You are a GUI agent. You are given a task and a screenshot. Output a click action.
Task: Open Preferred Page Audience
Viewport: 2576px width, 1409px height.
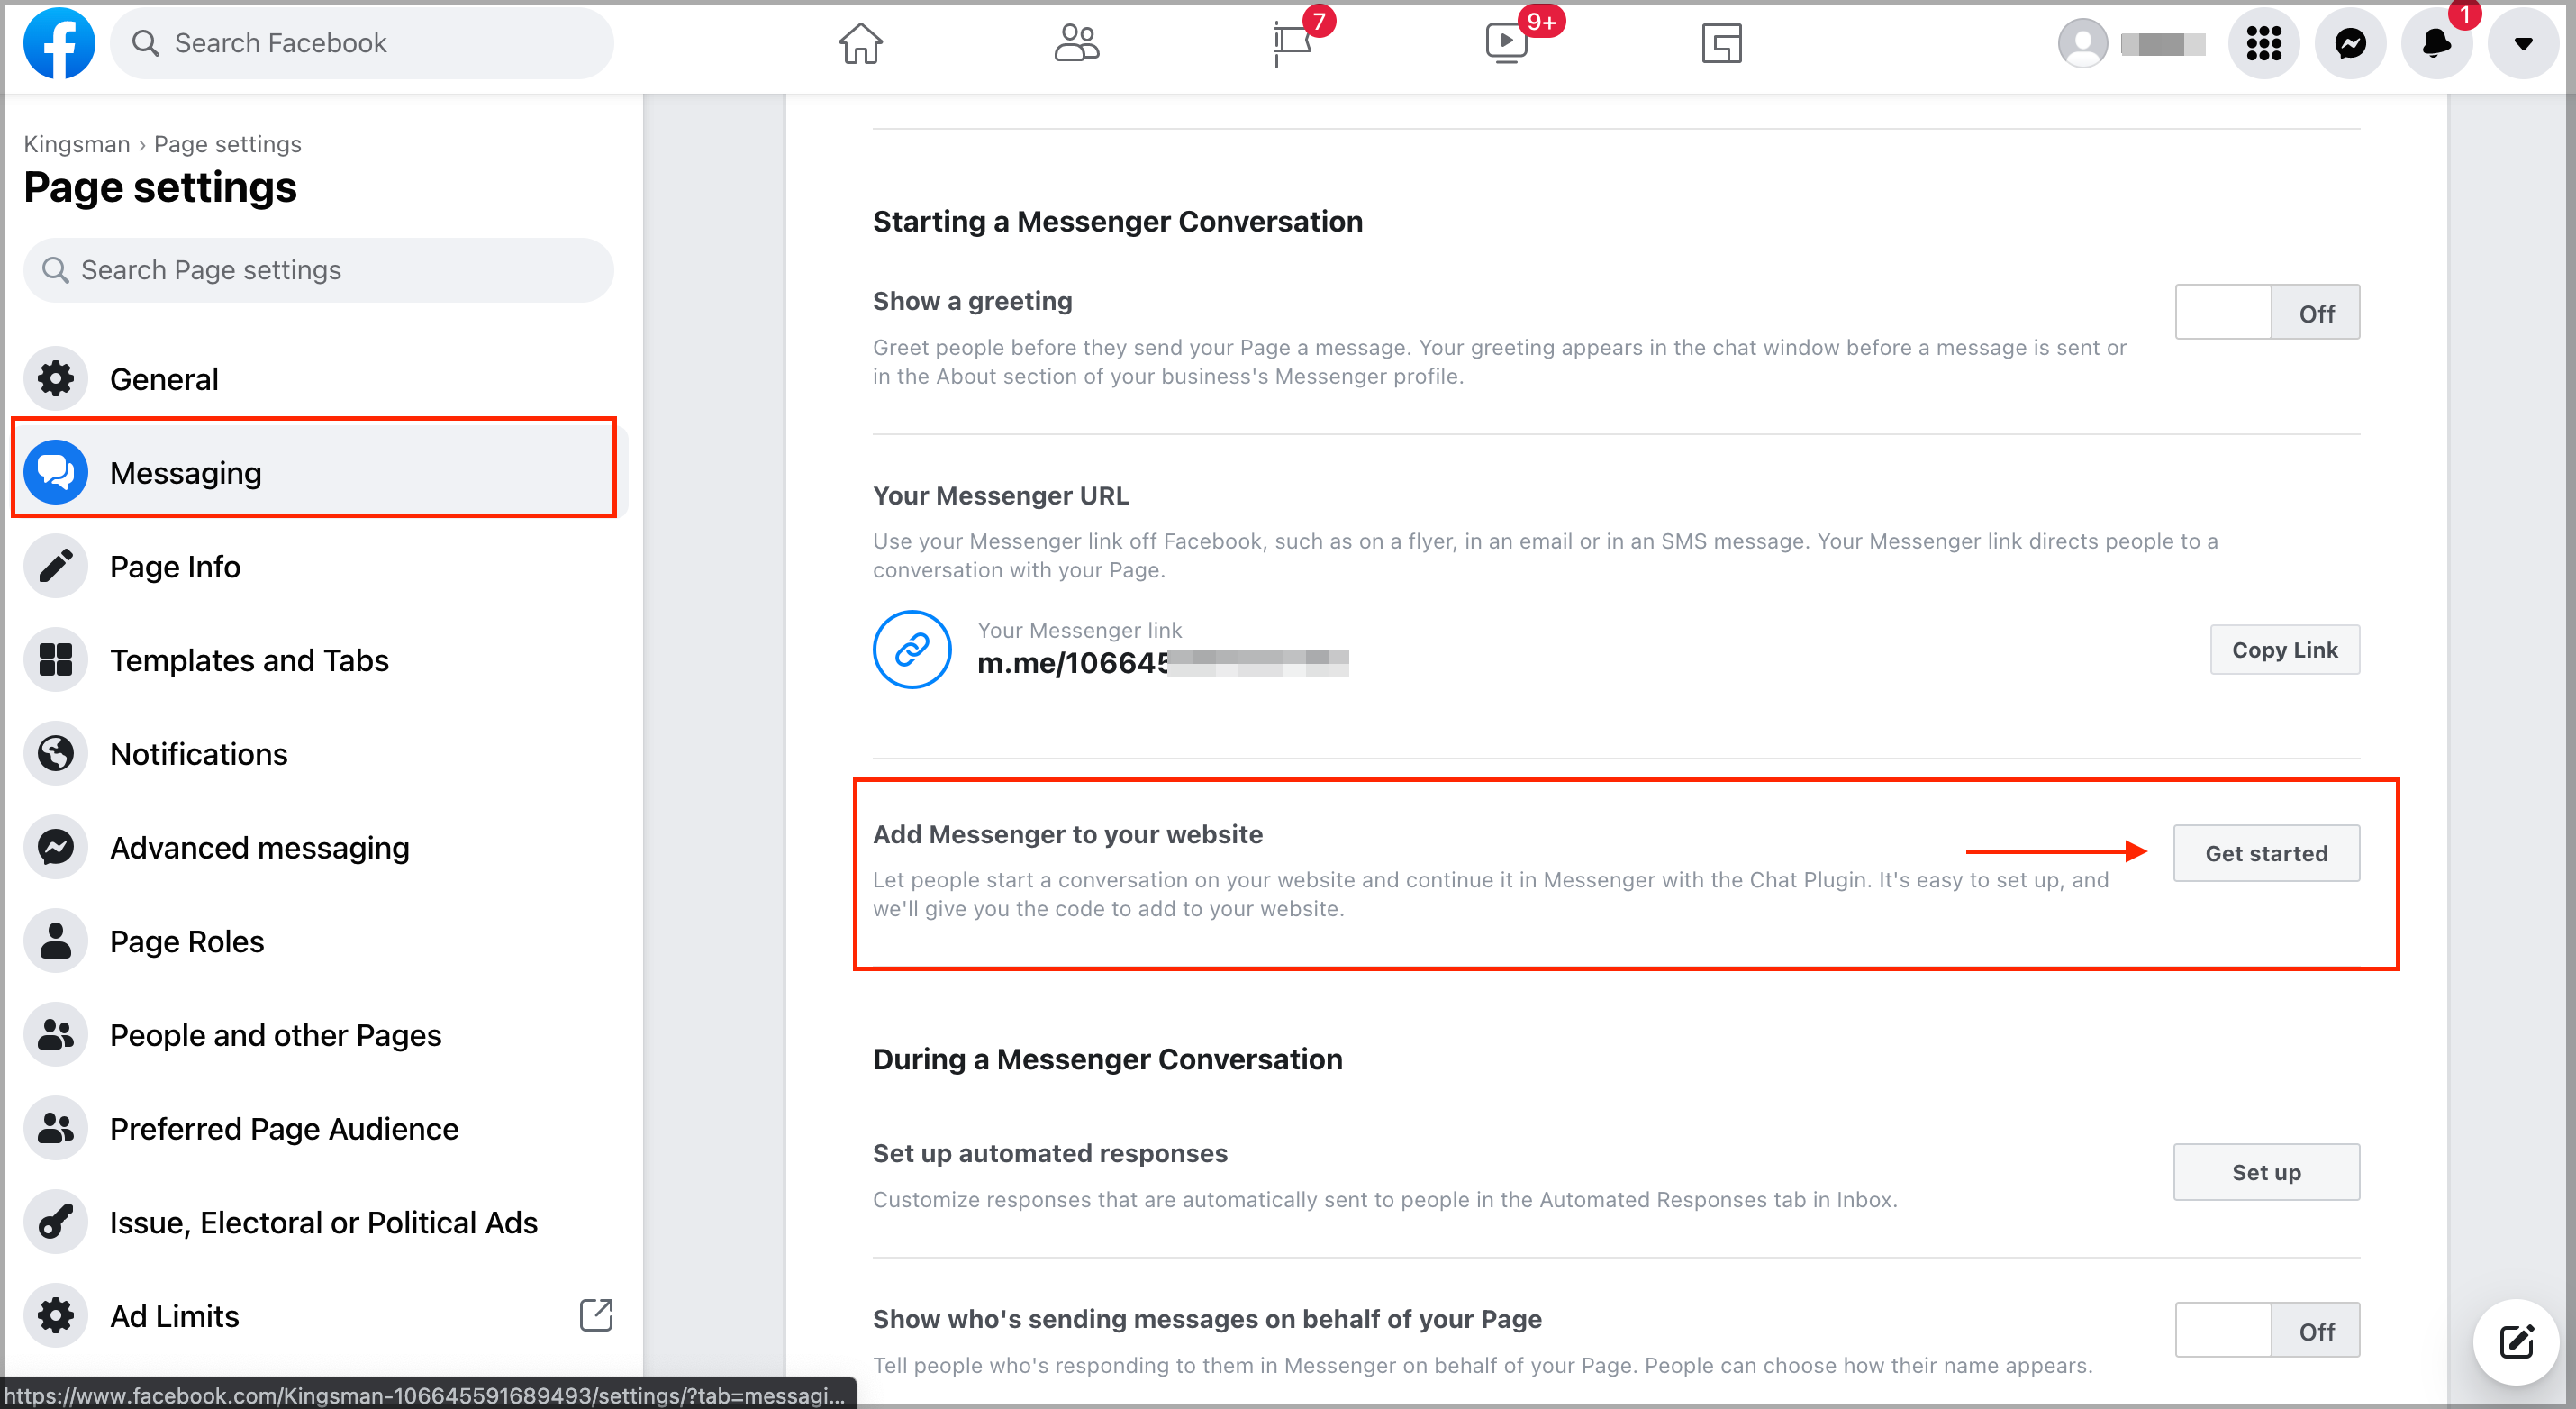[284, 1128]
